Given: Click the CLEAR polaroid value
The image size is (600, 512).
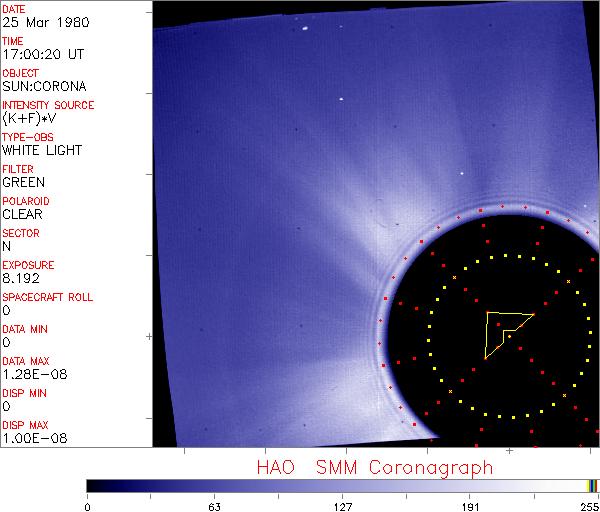Looking at the screenshot, I should pos(22,214).
